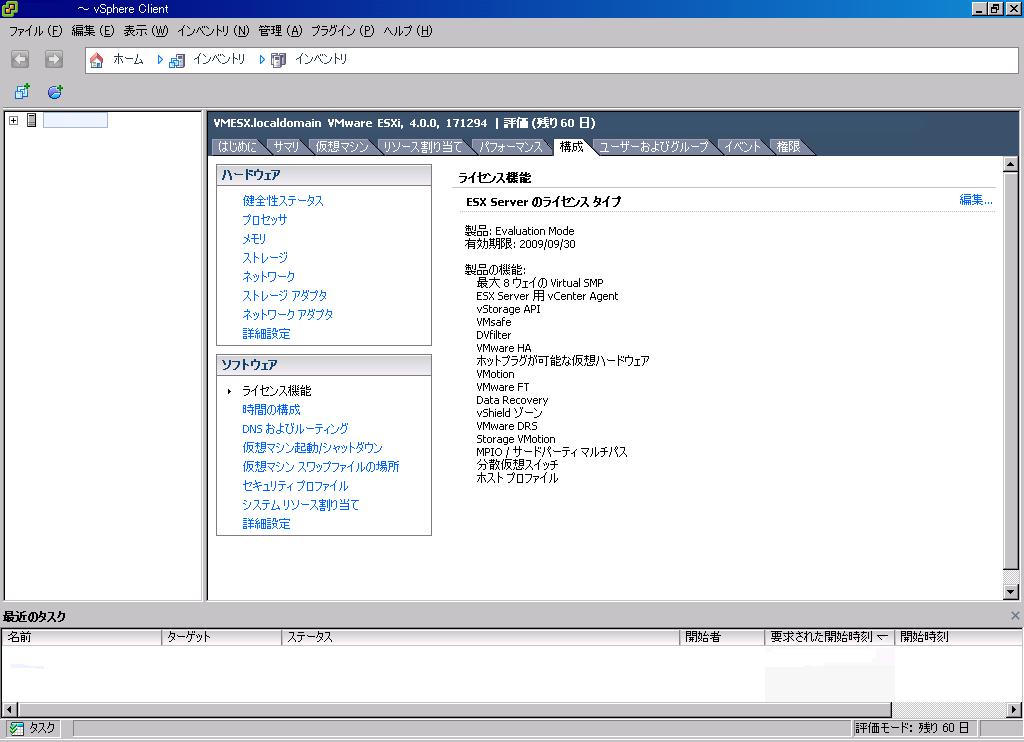Screen dimensions: 1024x742
Task: Click the globe toolbar icon with plus
Action: tap(55, 91)
